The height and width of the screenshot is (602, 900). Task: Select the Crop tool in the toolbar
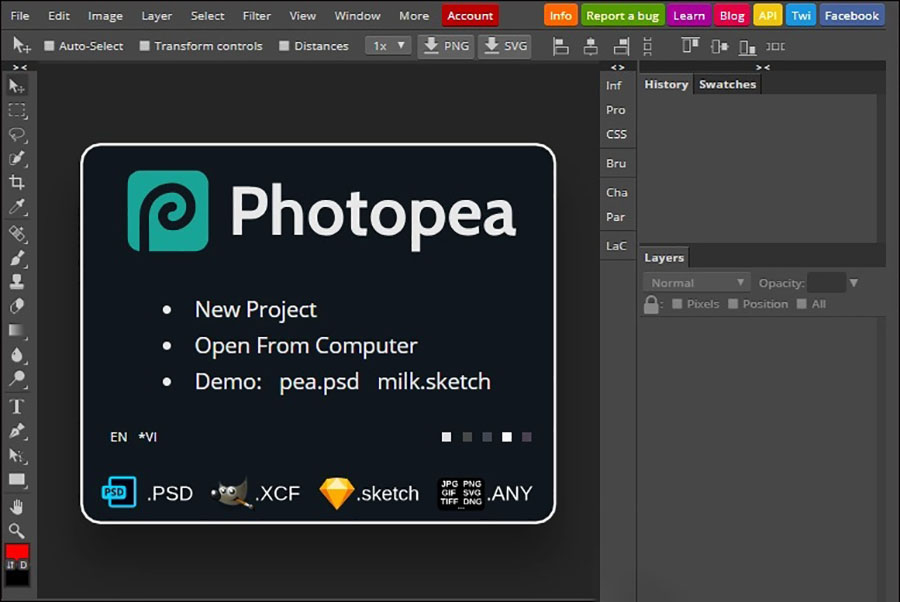click(17, 183)
